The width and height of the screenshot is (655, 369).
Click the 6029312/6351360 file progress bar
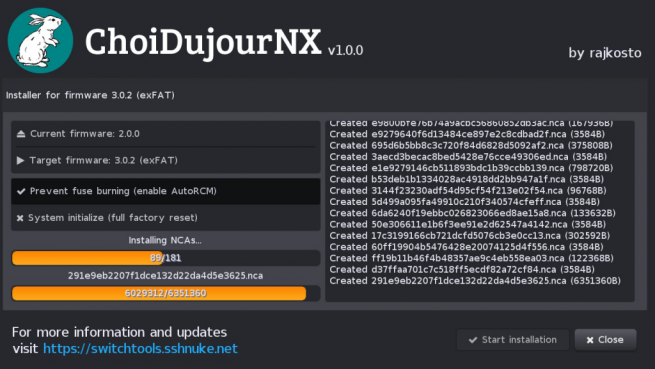(165, 293)
